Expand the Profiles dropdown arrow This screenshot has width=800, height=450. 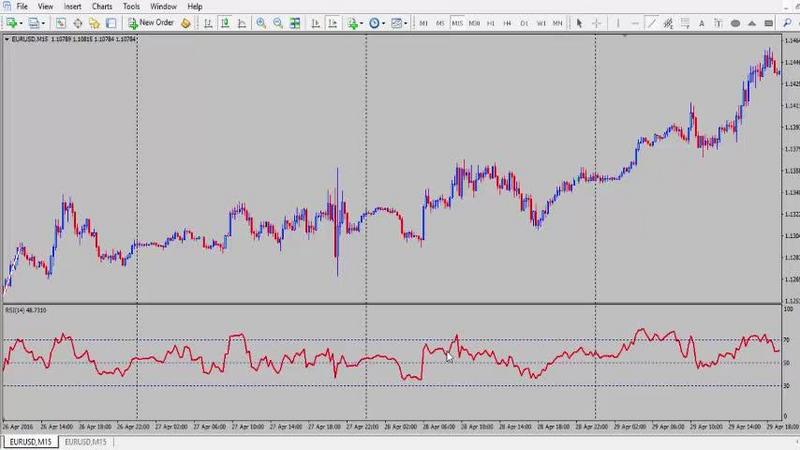click(43, 23)
